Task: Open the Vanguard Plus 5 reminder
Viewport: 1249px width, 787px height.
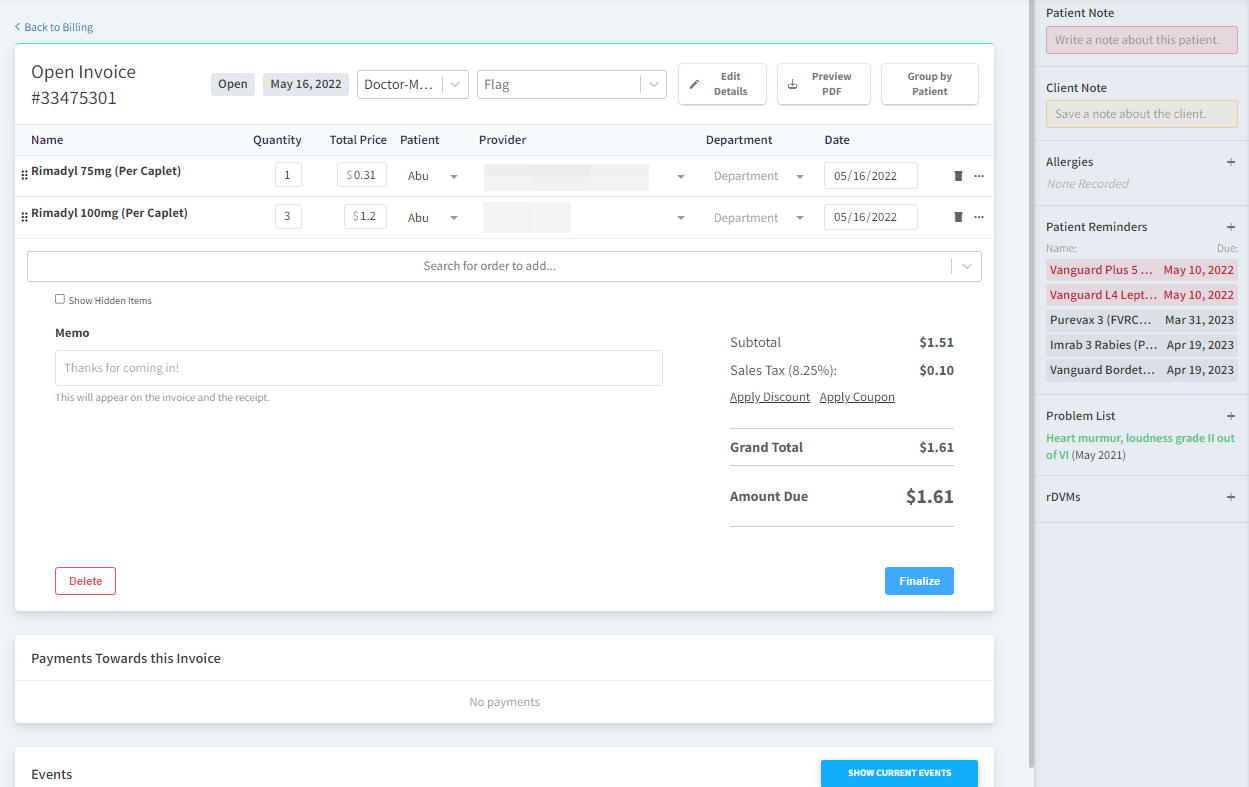Action: coord(1142,270)
